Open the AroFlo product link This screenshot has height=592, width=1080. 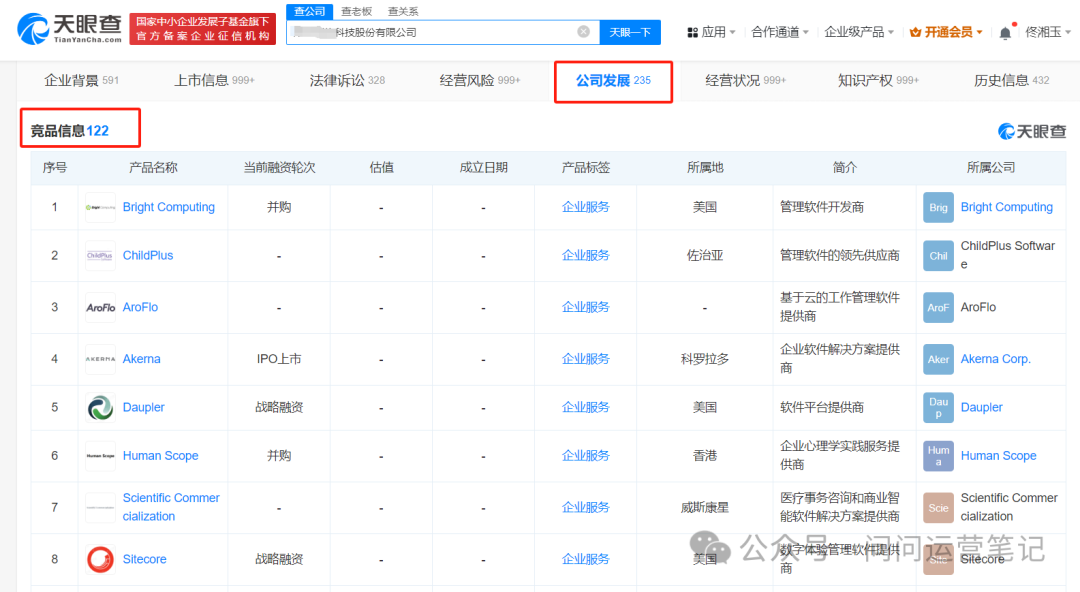pos(141,307)
